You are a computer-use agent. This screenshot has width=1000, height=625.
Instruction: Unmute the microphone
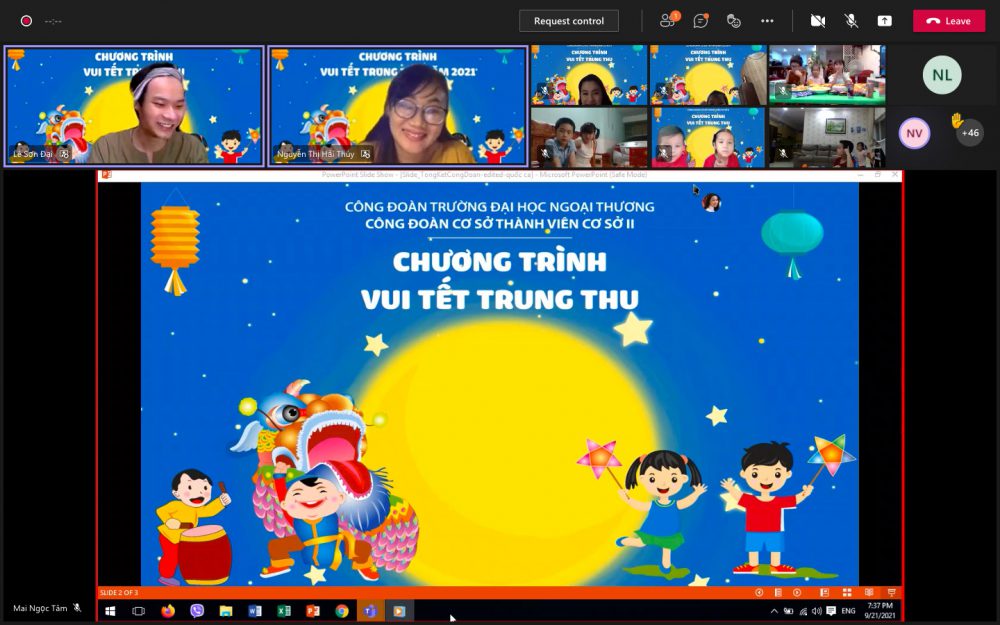click(x=851, y=21)
